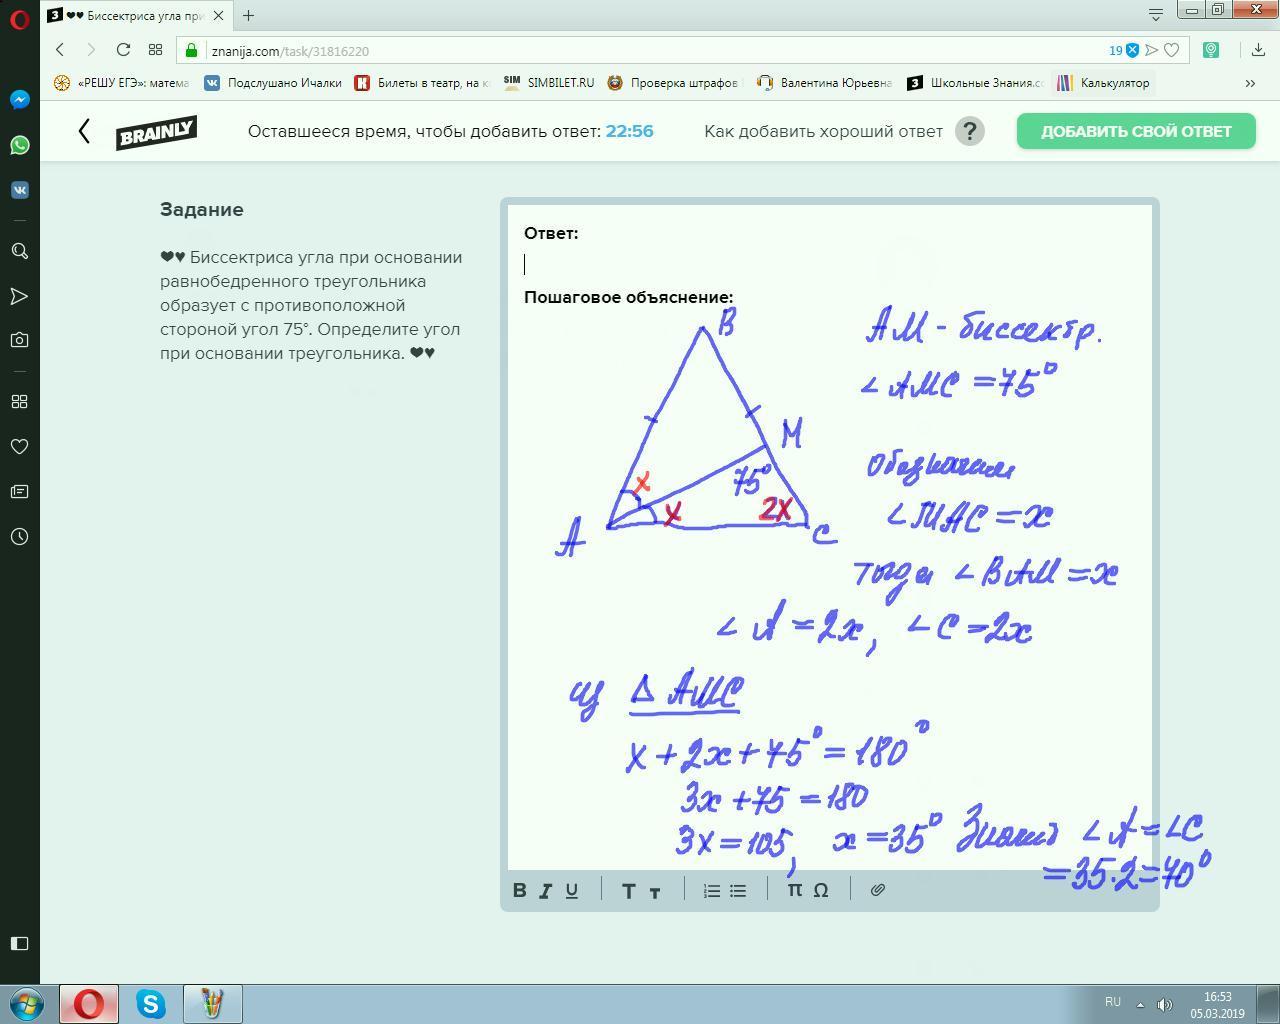Open the Speed Dial start page button
Viewport: 1280px width, 1024px height.
coord(155,50)
